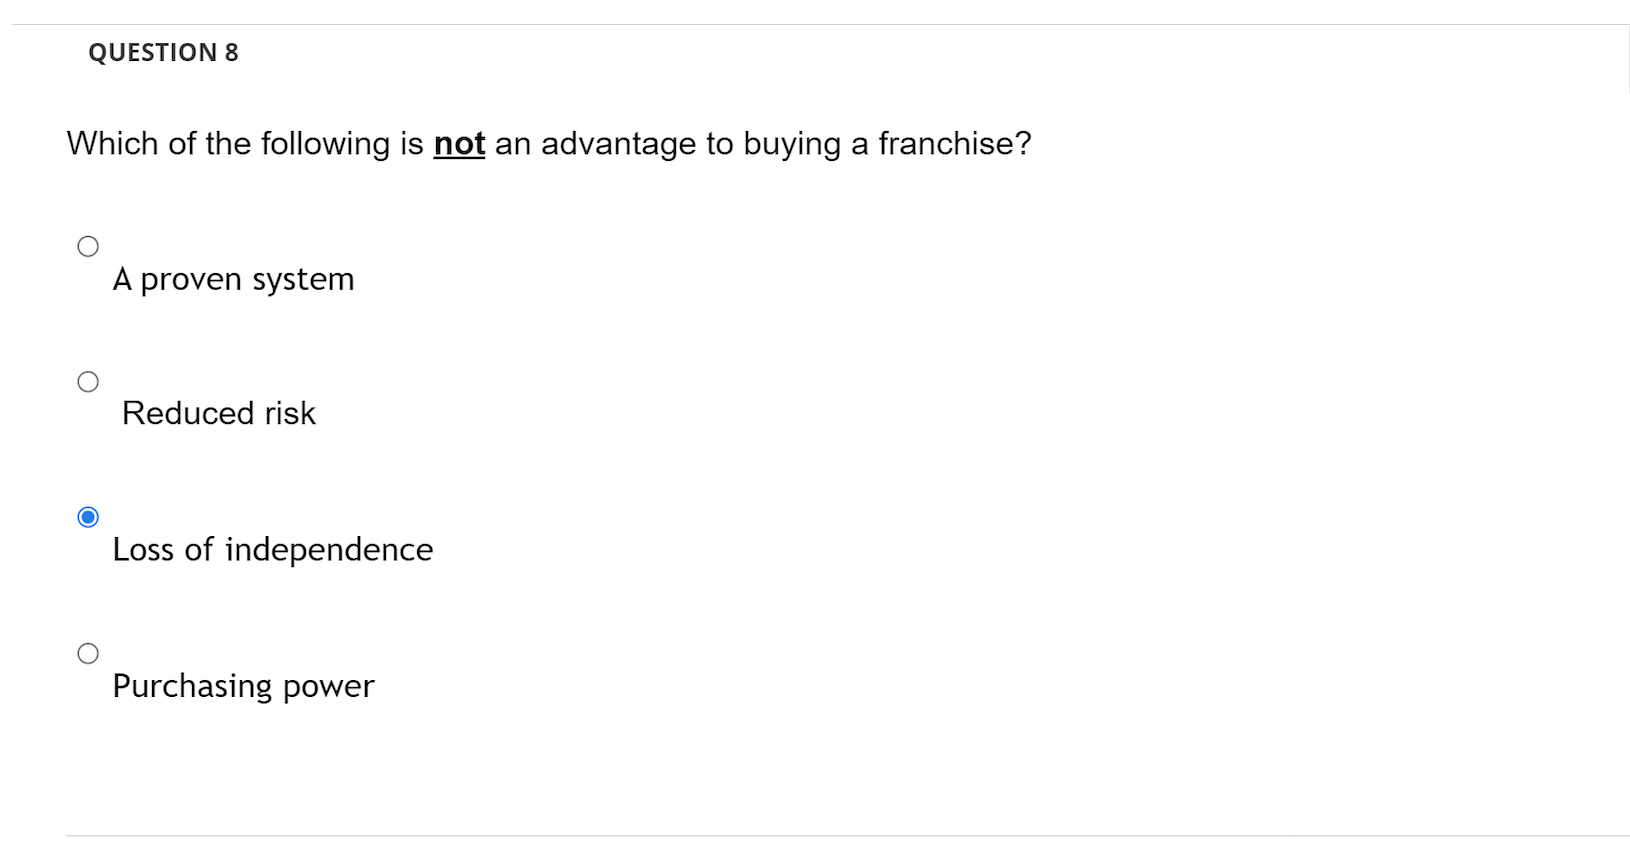Select the radio button for A proven system

[89, 245]
